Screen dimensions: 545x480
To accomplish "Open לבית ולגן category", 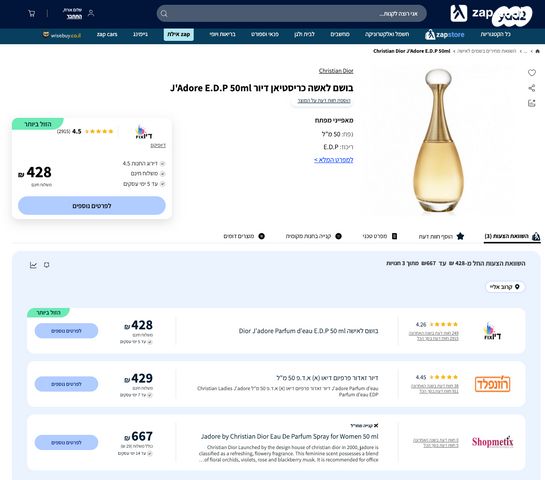I will pos(304,34).
